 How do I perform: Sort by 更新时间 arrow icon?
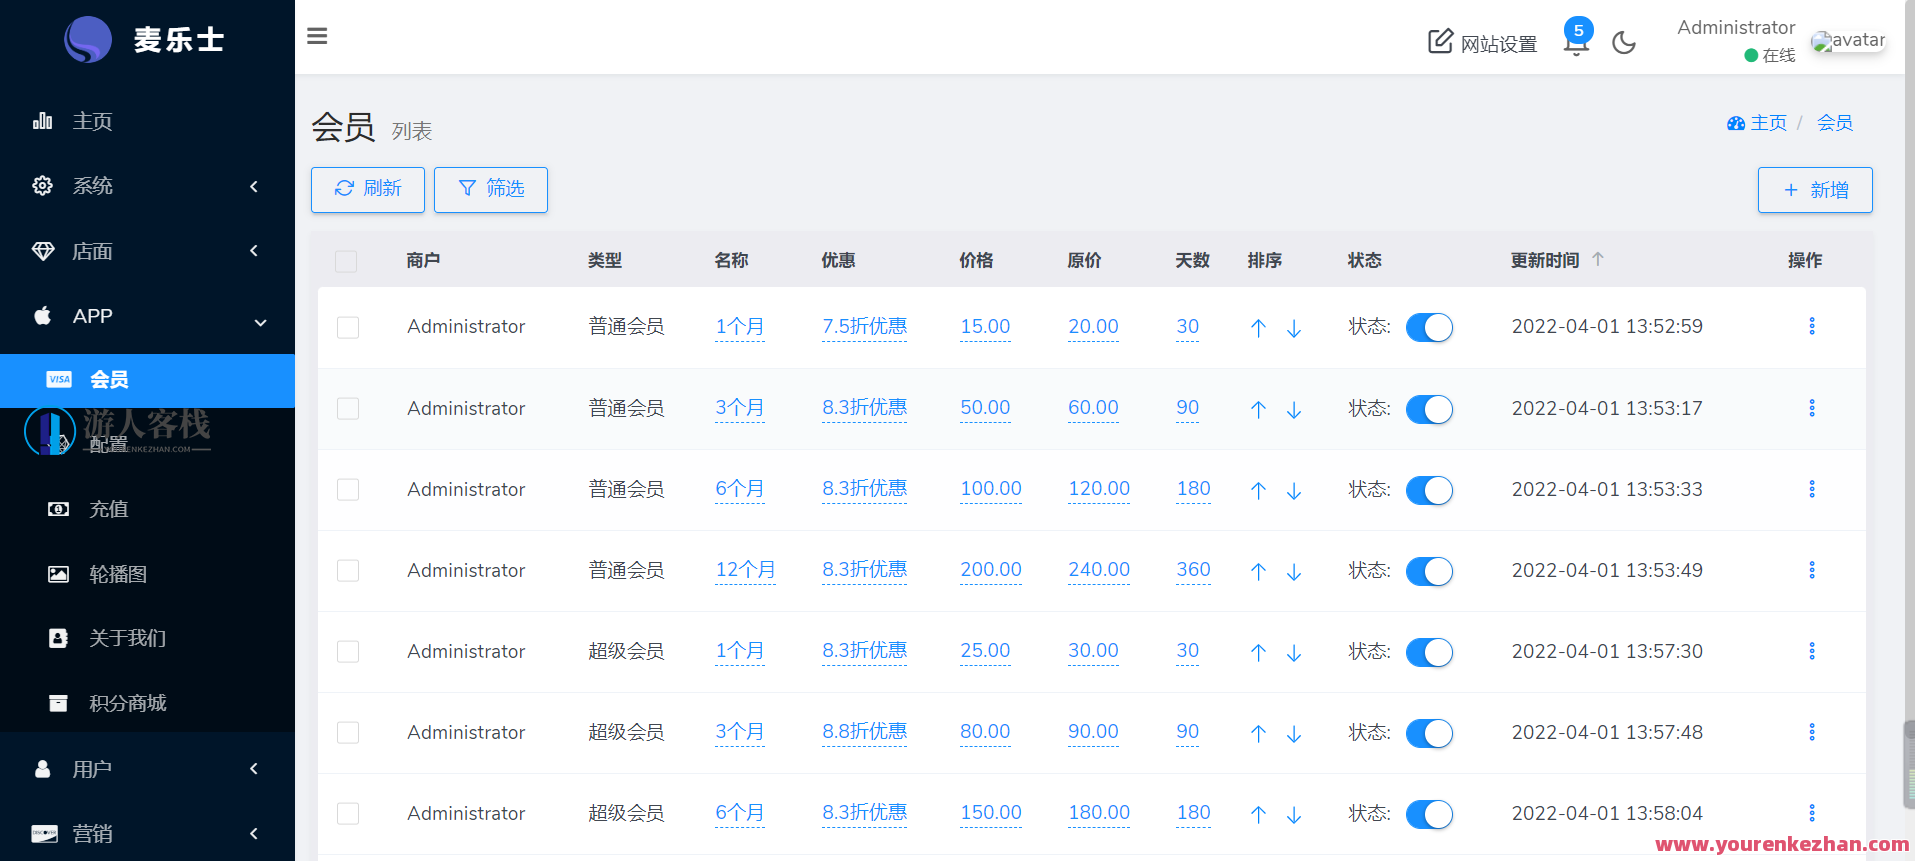[x=1598, y=259]
